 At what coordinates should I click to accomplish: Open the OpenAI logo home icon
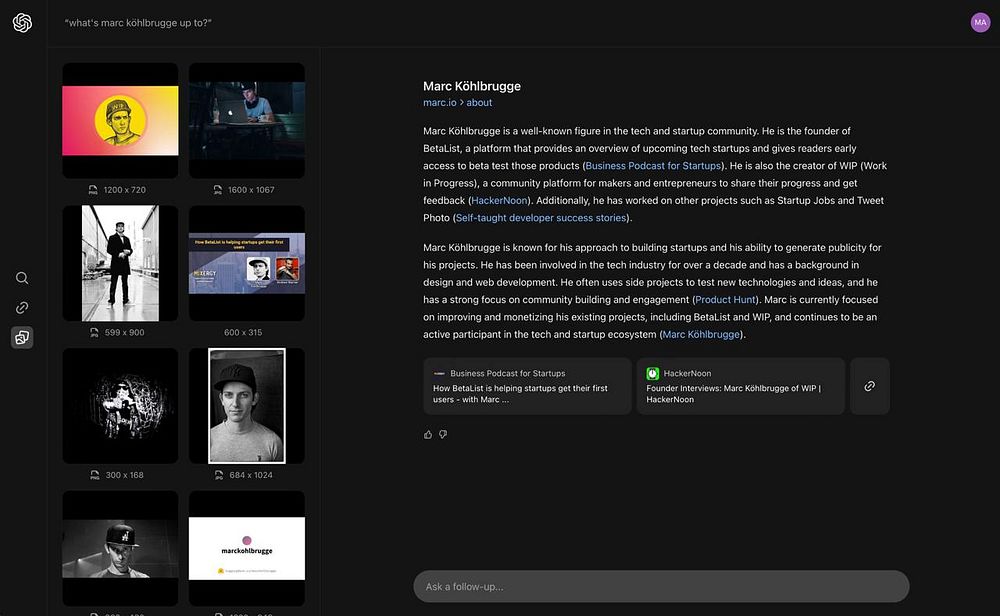click(22, 23)
